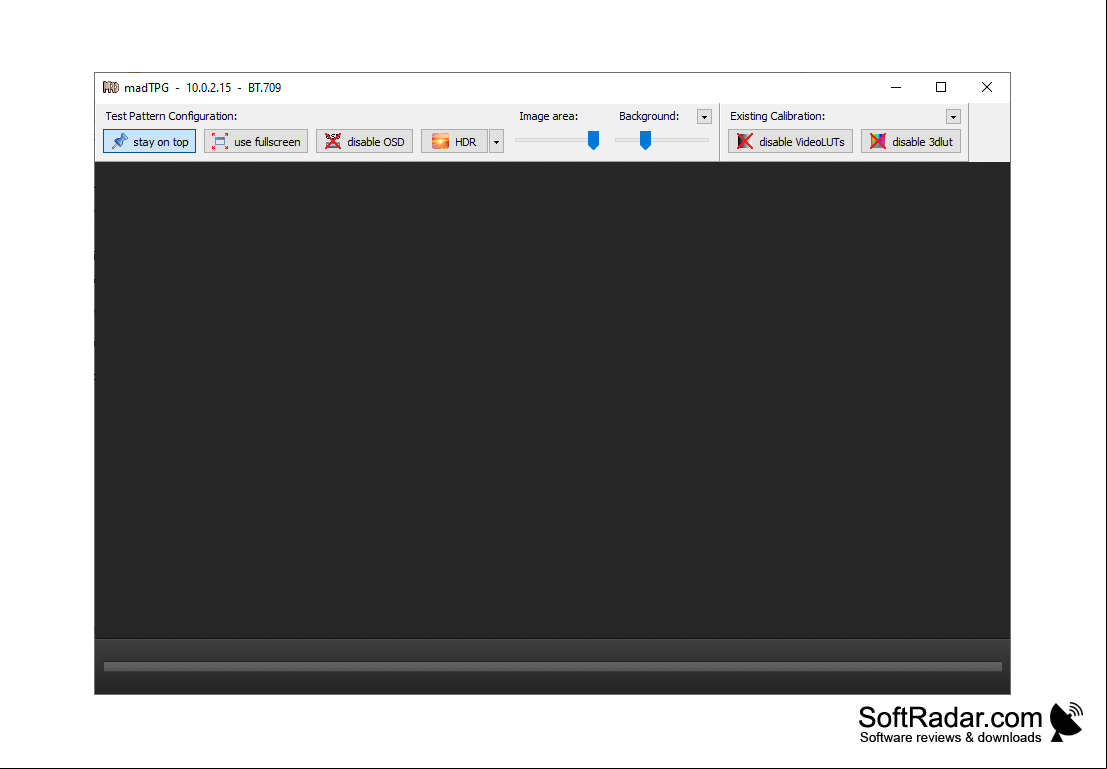Close the madTPG window

tap(987, 88)
